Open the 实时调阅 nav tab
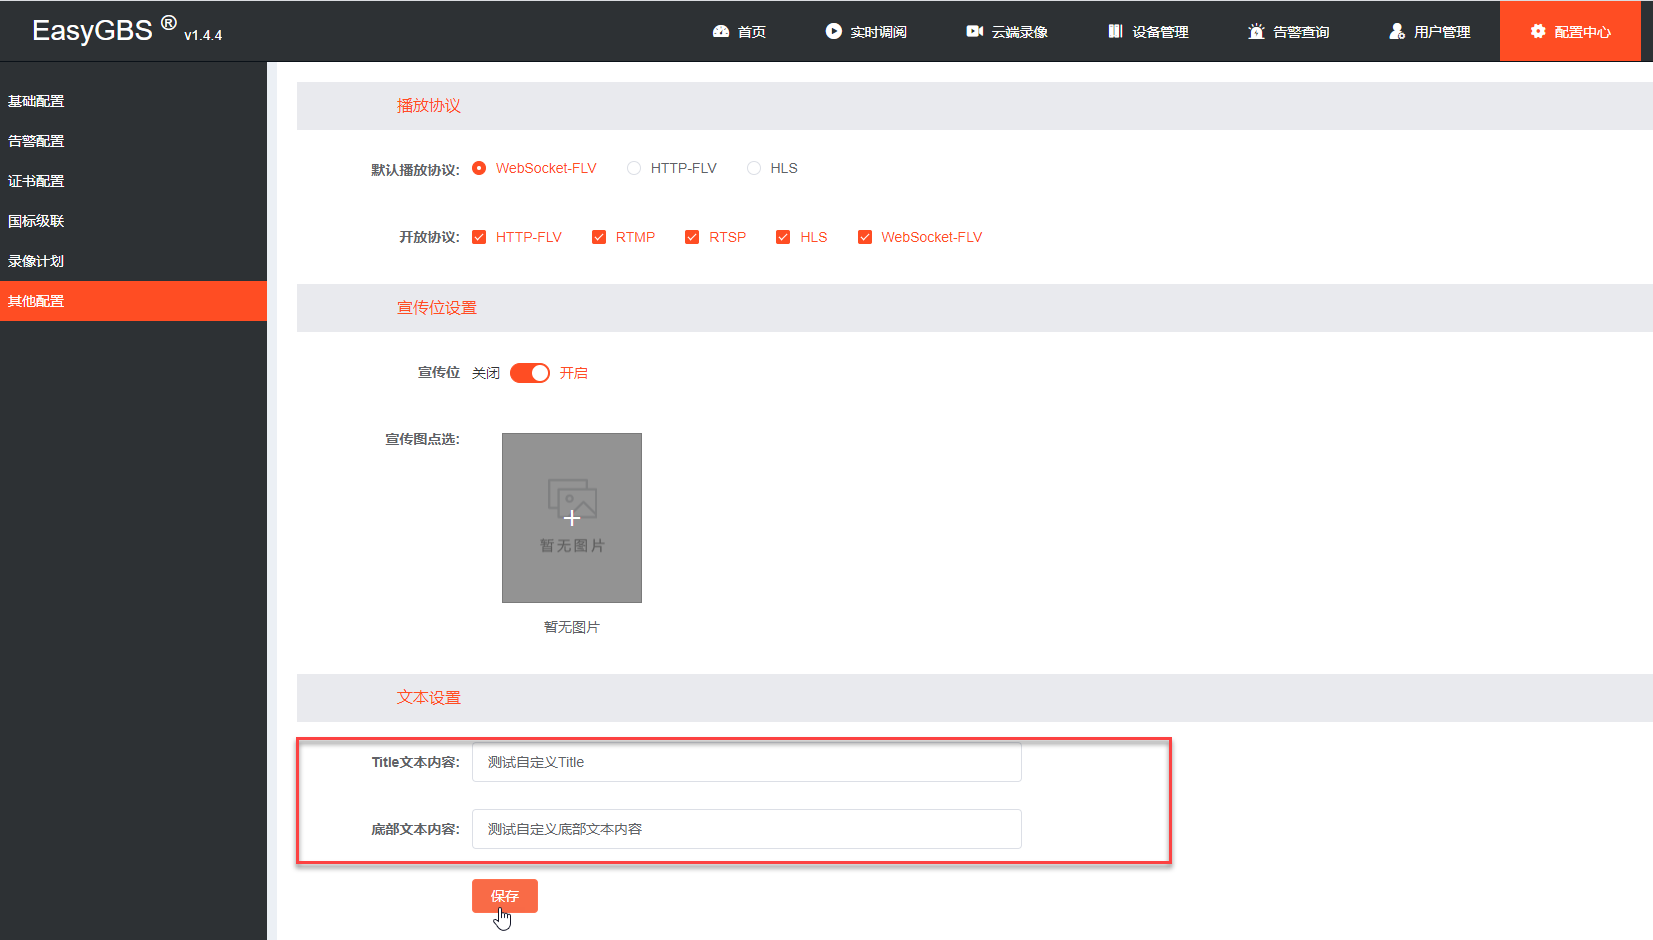Viewport: 1653px width, 940px height. tap(866, 32)
